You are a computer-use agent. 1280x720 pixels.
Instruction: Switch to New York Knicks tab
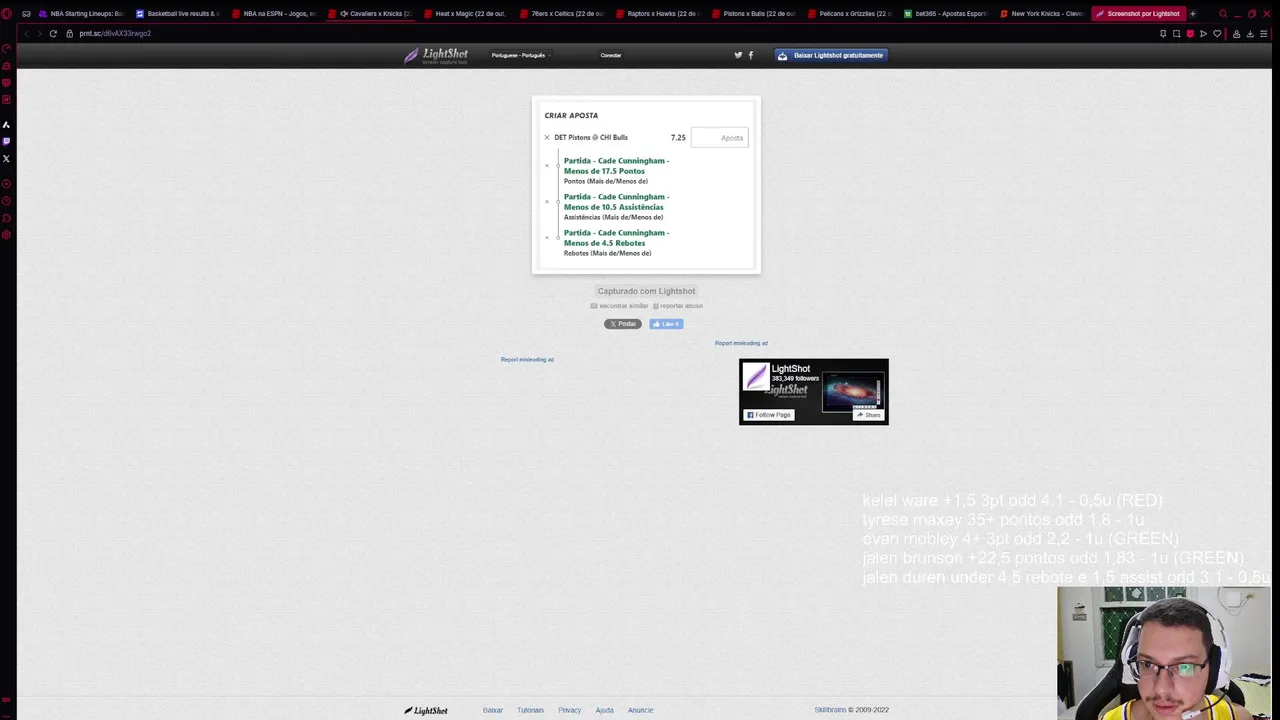(1040, 13)
